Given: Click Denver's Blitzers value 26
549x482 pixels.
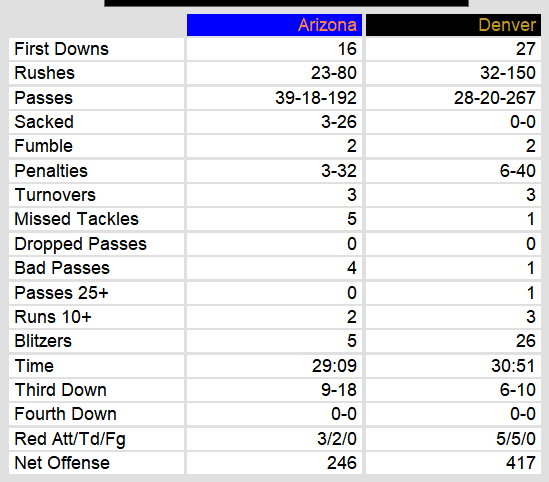Looking at the screenshot, I should coord(526,341).
